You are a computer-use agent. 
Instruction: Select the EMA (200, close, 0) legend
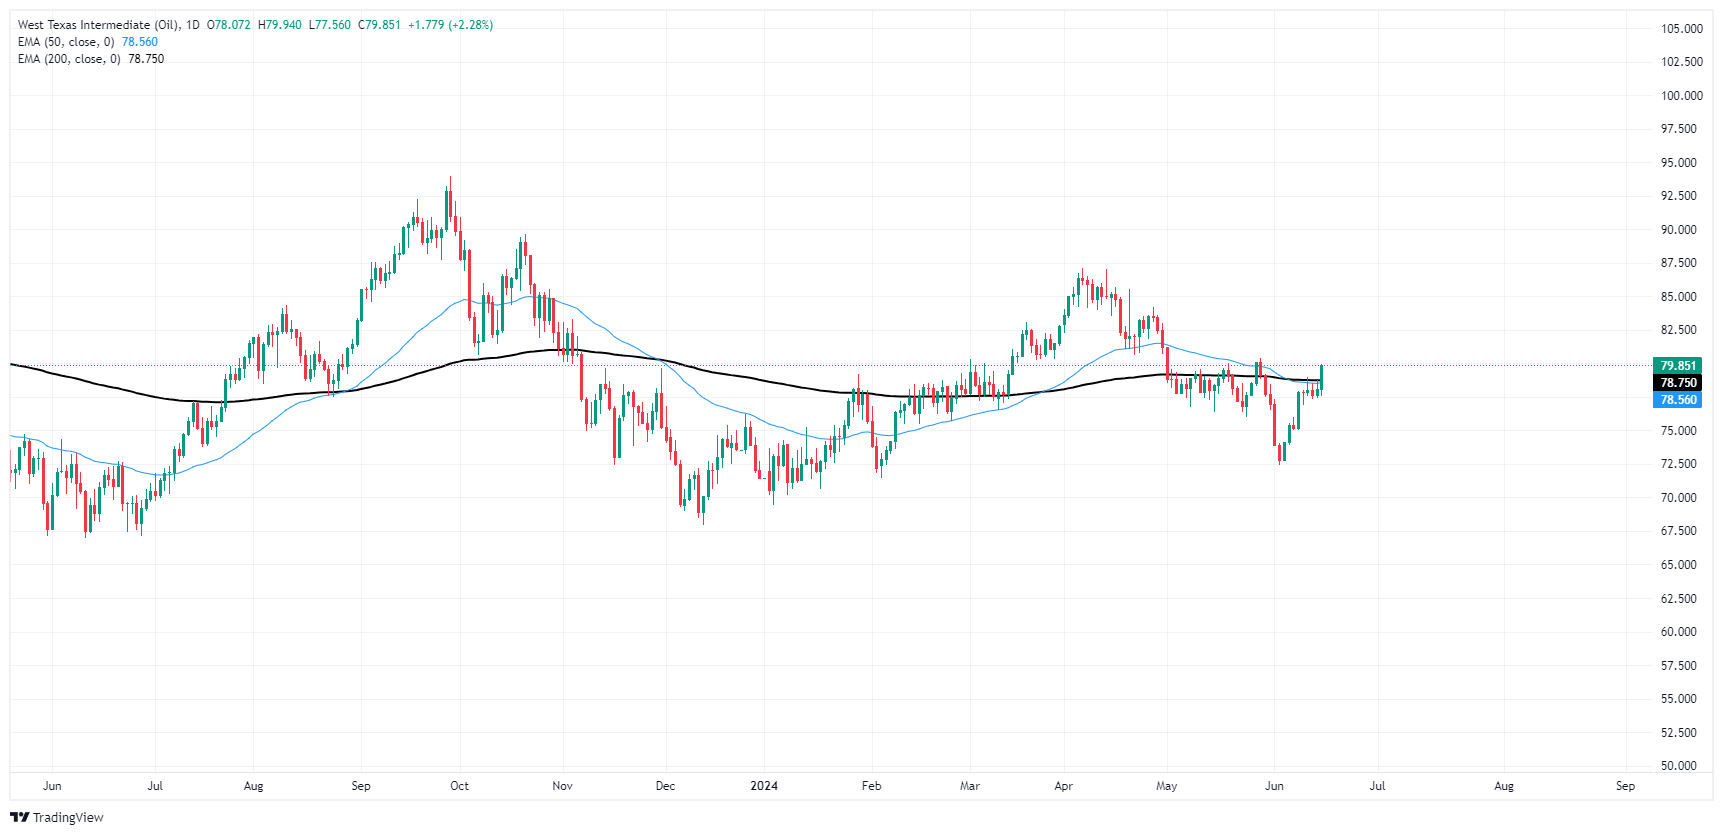(69, 59)
